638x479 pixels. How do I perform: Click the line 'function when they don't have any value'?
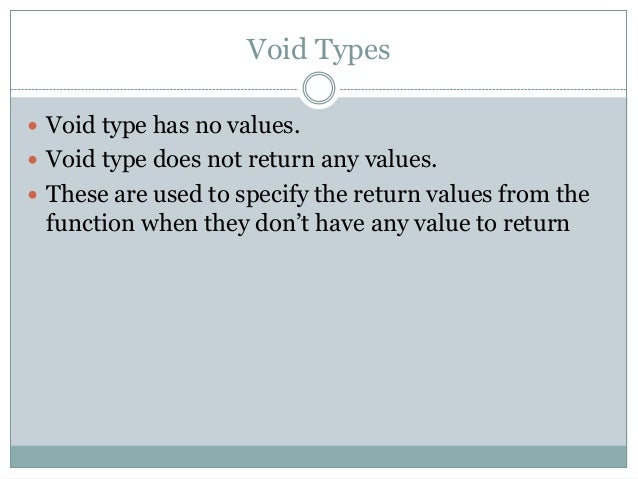click(x=308, y=223)
